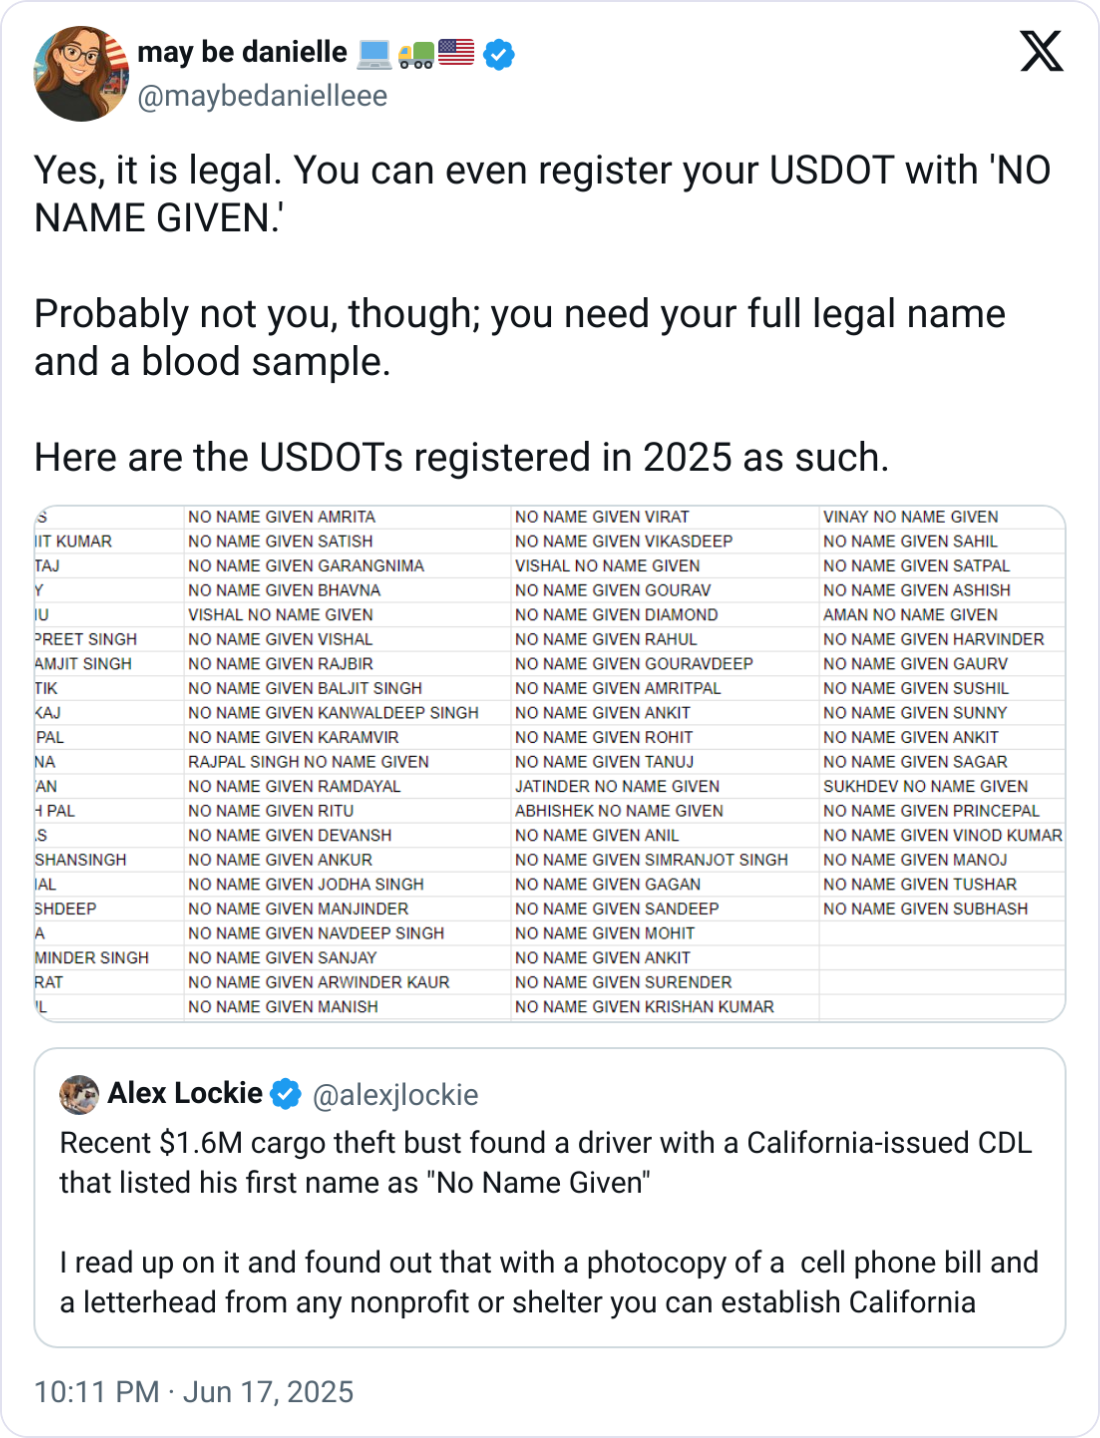Click the laptop emoji in the display name
Image resolution: width=1100 pixels, height=1438 pixels.
pyautogui.click(x=374, y=52)
